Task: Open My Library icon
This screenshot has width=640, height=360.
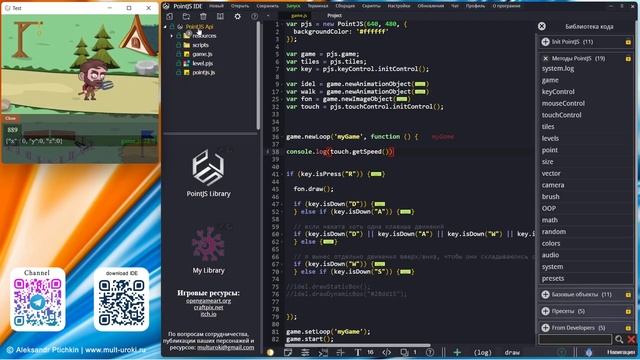Action: tap(208, 244)
